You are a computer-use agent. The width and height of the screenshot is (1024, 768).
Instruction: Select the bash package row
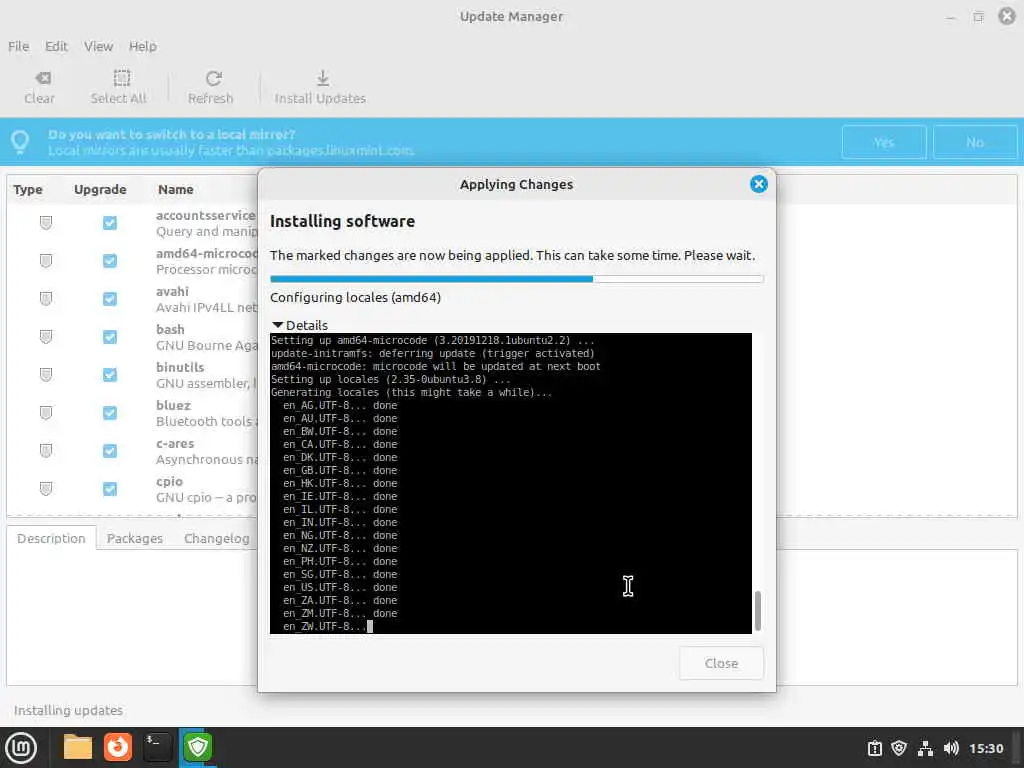pos(133,337)
